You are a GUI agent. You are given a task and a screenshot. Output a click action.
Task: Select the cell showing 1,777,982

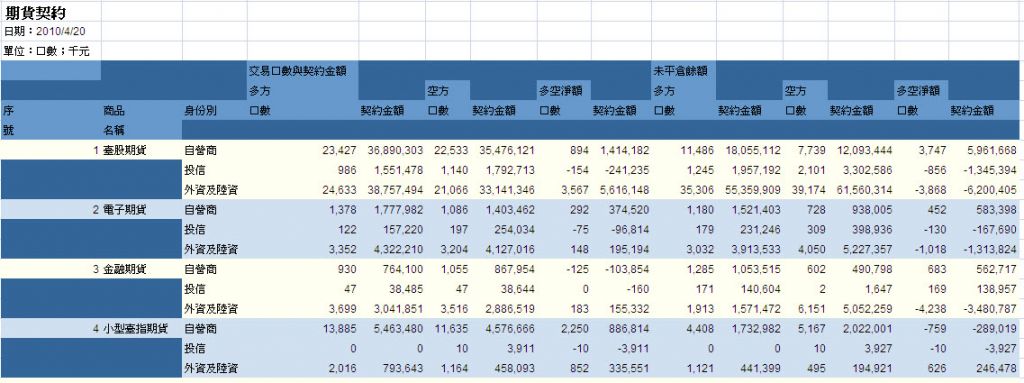(x=398, y=210)
